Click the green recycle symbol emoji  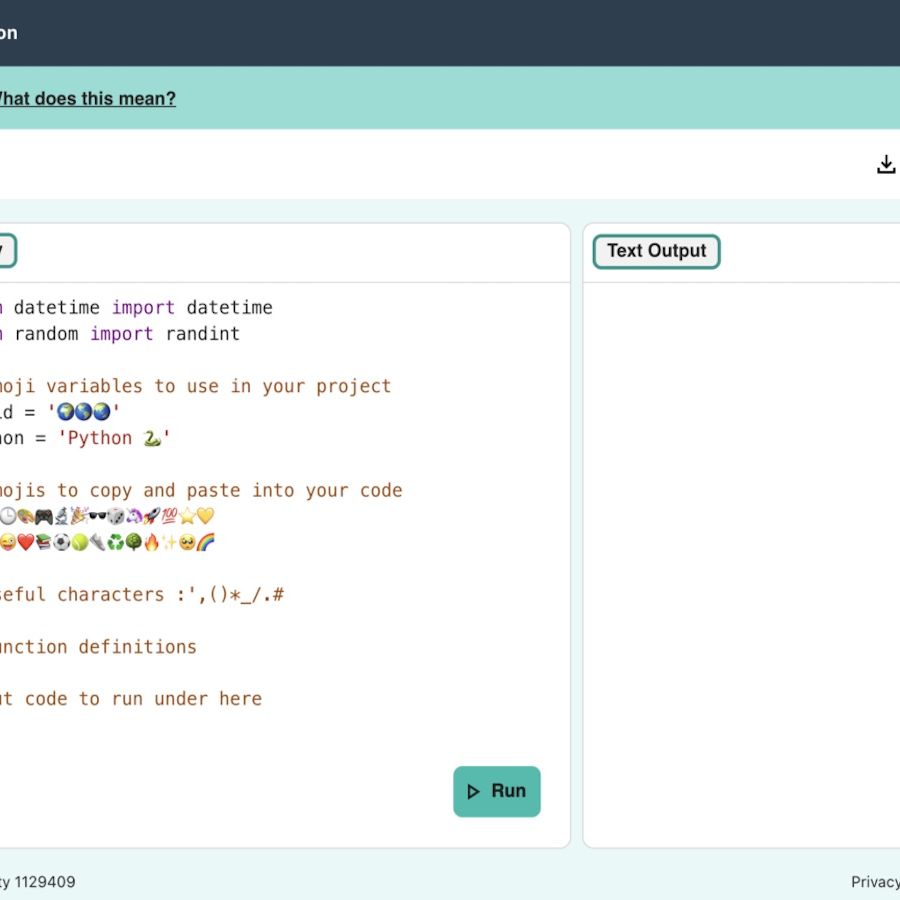coord(116,542)
